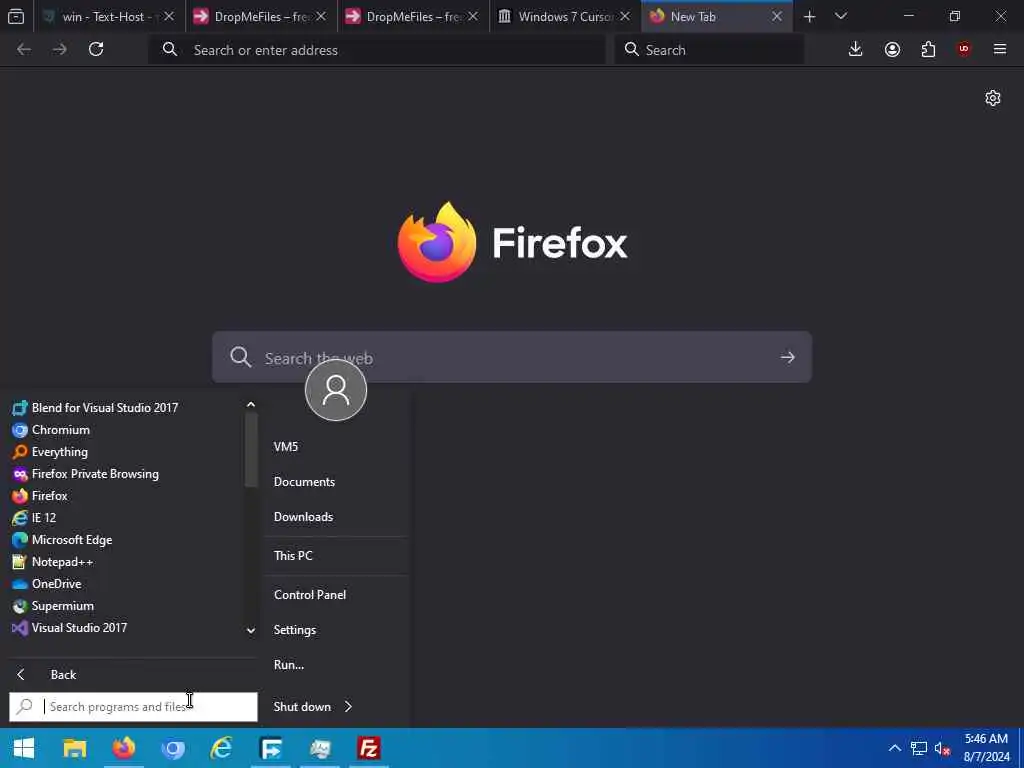Open the VM5 user folder
The height and width of the screenshot is (768, 1024).
click(x=286, y=447)
